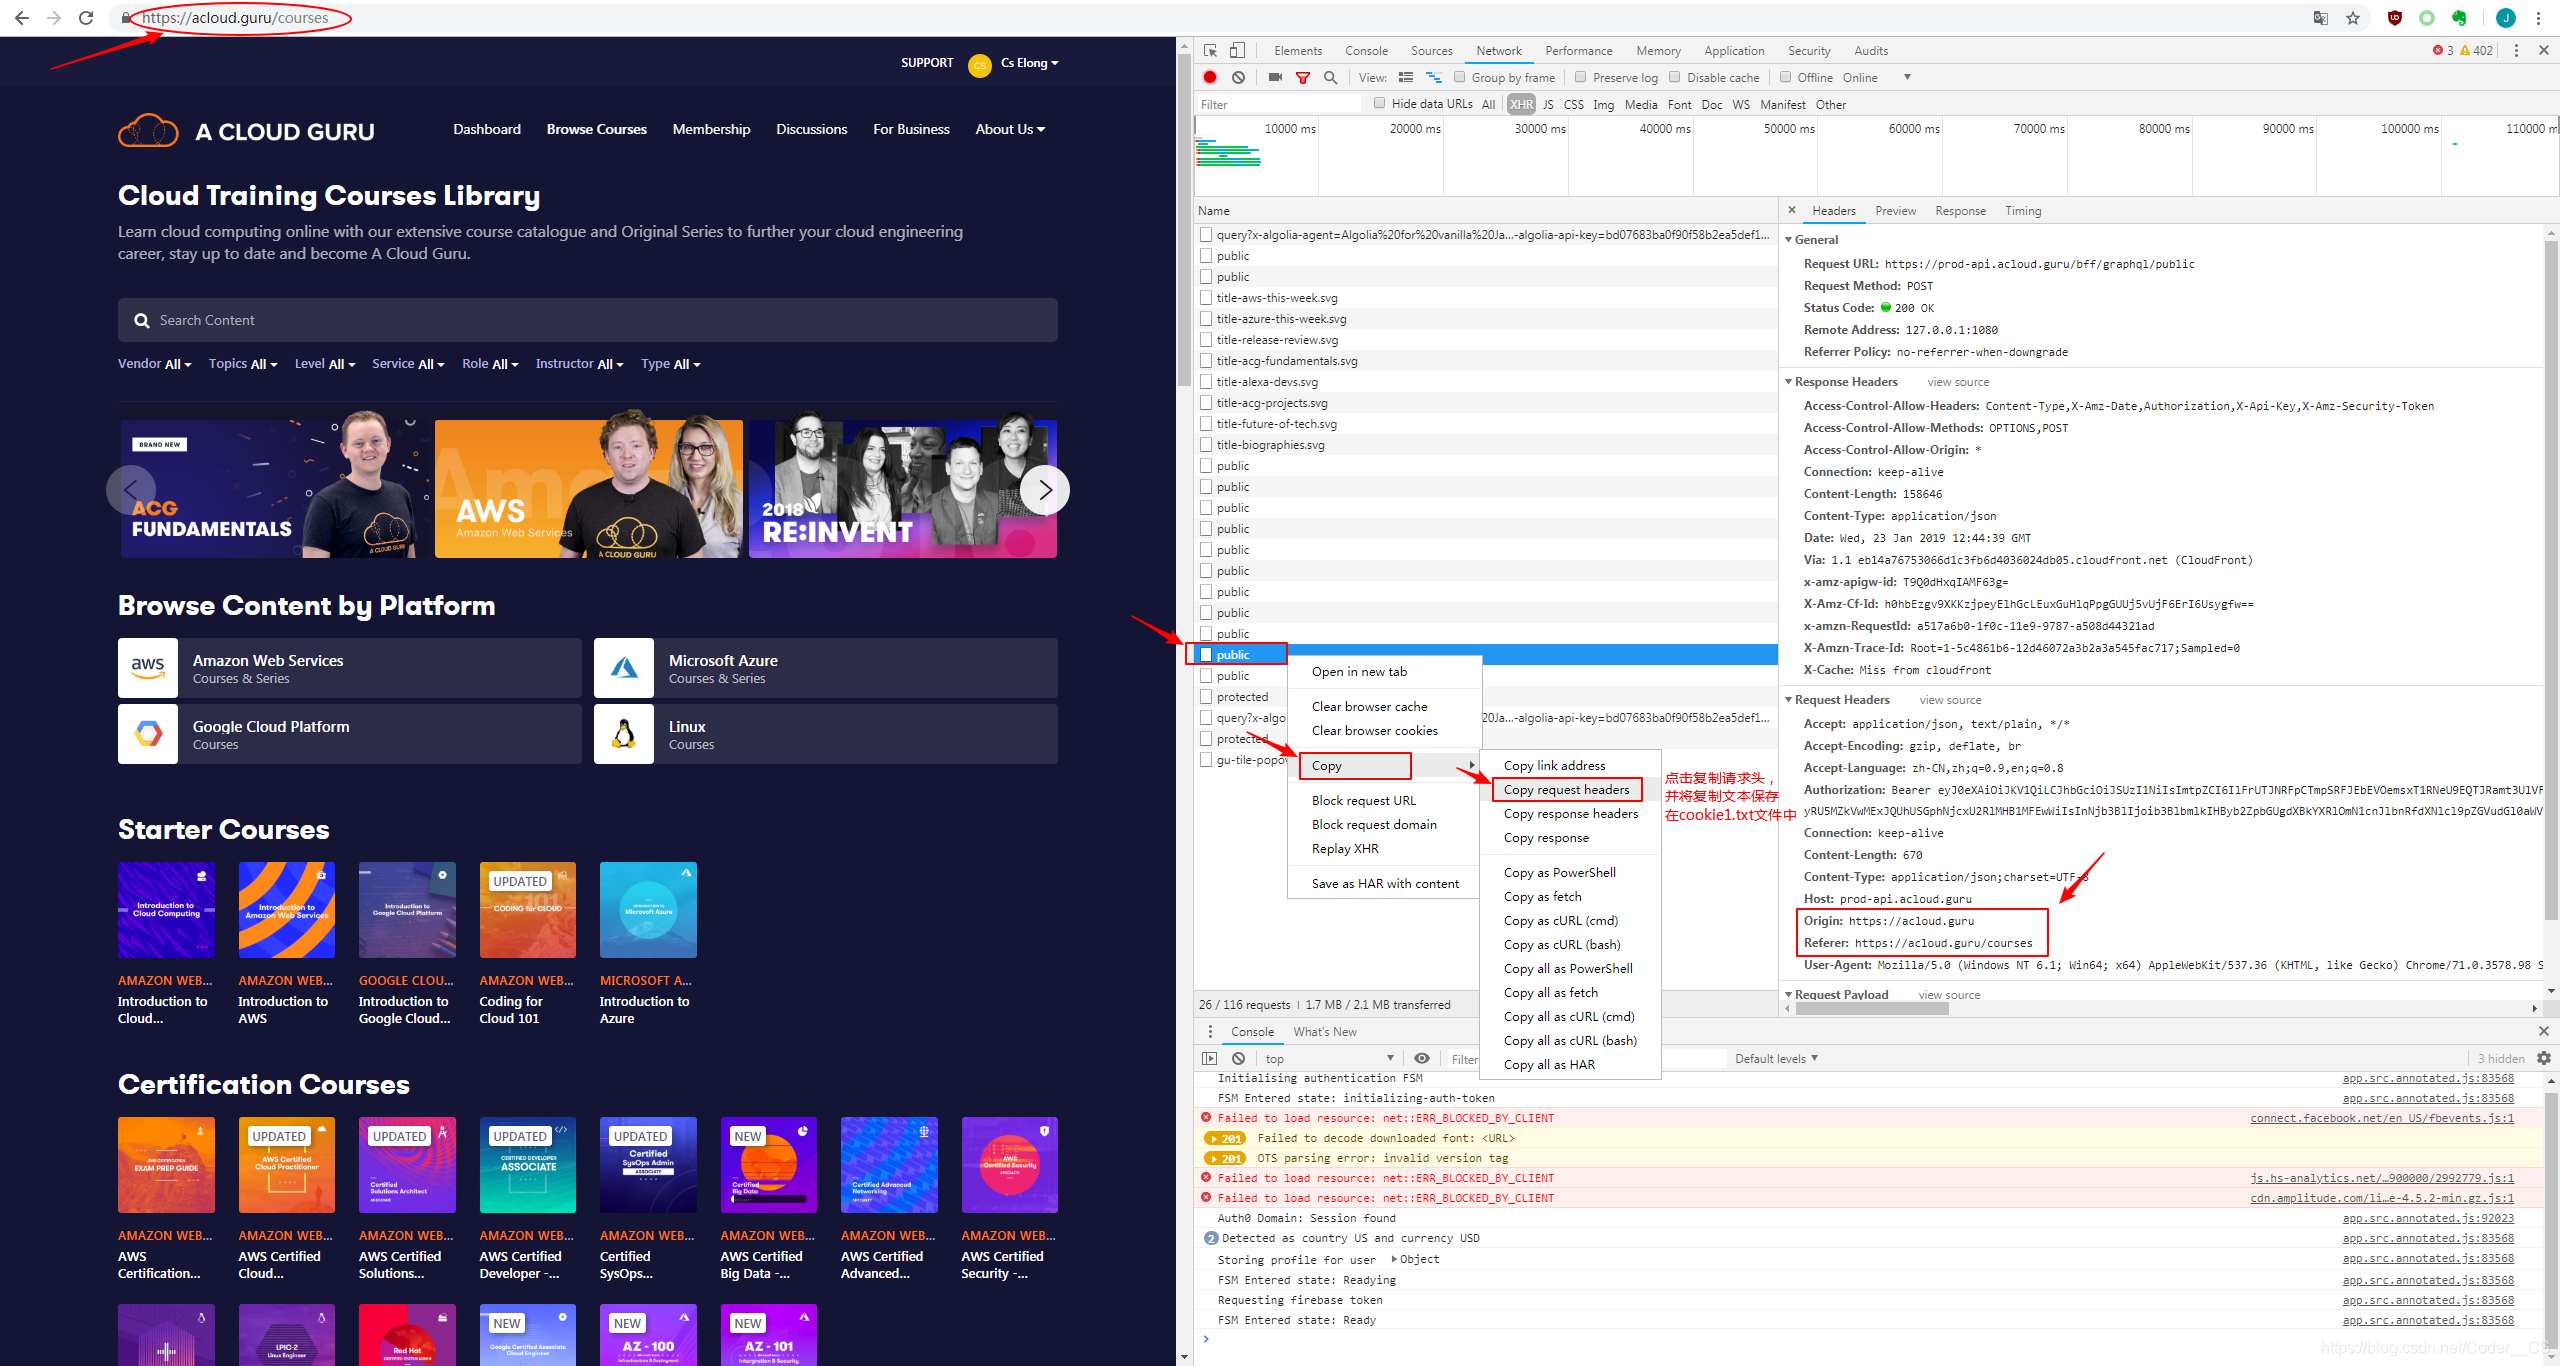Image resolution: width=2560 pixels, height=1366 pixels.
Task: Close the request details pane
Action: pyautogui.click(x=1792, y=210)
